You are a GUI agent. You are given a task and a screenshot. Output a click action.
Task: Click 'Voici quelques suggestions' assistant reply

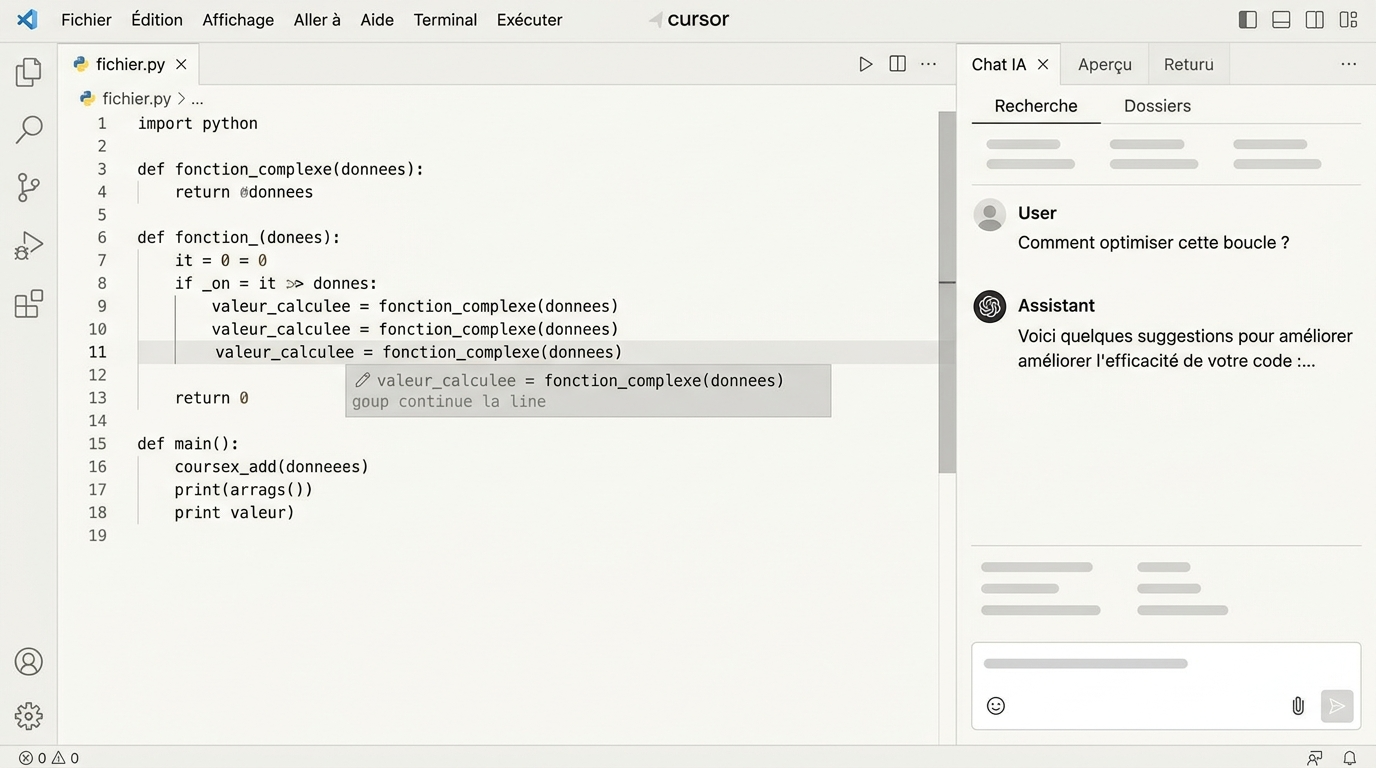pyautogui.click(x=1185, y=348)
